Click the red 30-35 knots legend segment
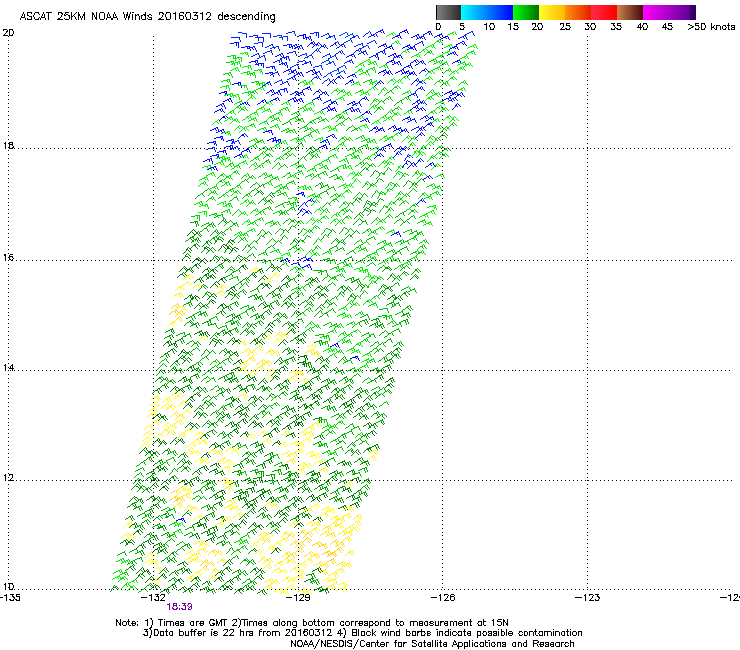 click(604, 12)
